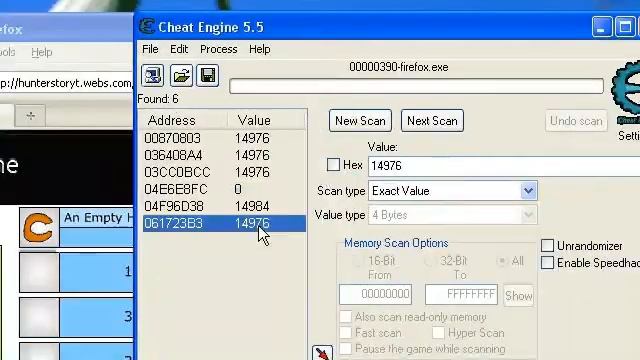The width and height of the screenshot is (640, 360).
Task: Select address row 03CC0BCC
Action: tap(224, 172)
